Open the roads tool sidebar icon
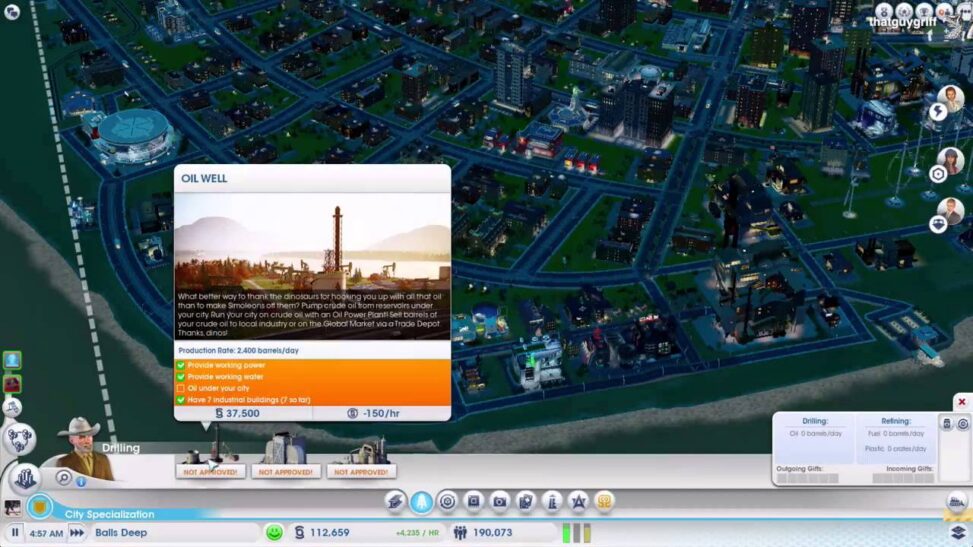The height and width of the screenshot is (547, 973). coord(12,407)
